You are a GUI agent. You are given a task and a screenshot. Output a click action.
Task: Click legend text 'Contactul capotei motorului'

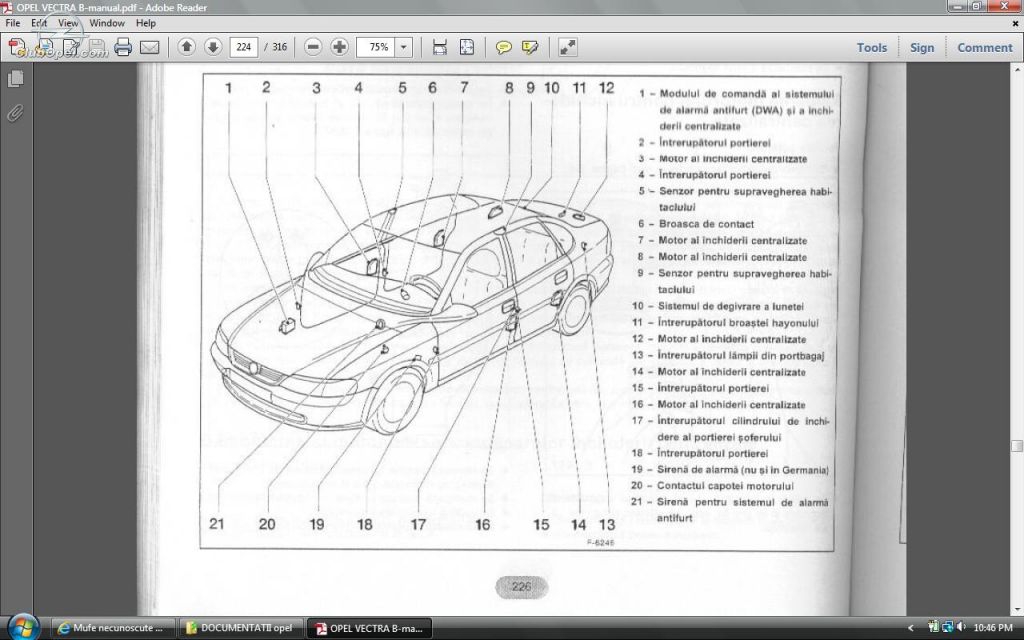pos(725,486)
